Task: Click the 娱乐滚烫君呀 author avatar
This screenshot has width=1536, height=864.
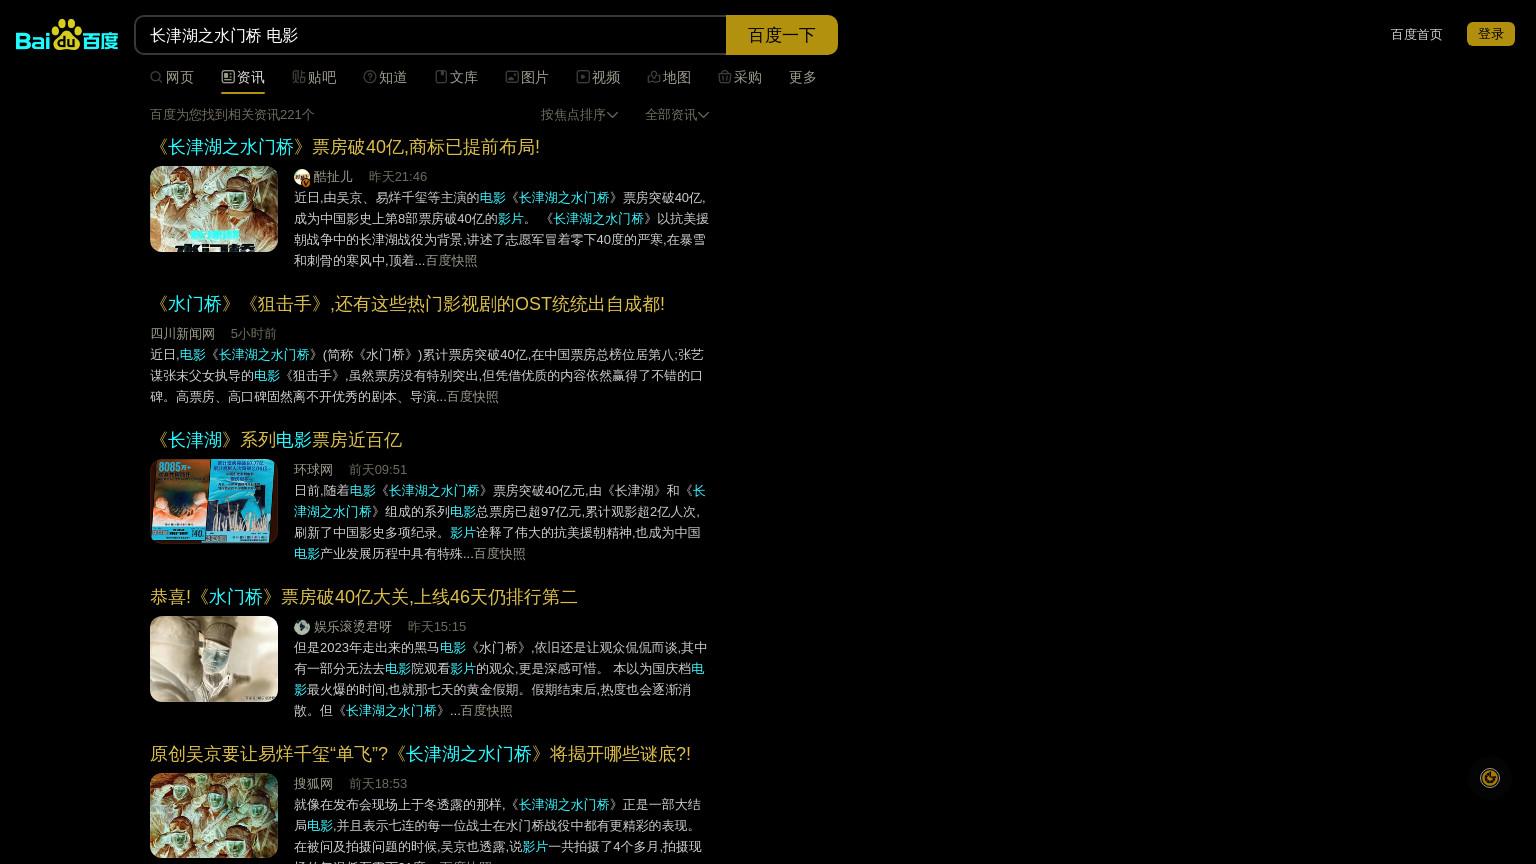Action: (x=302, y=627)
